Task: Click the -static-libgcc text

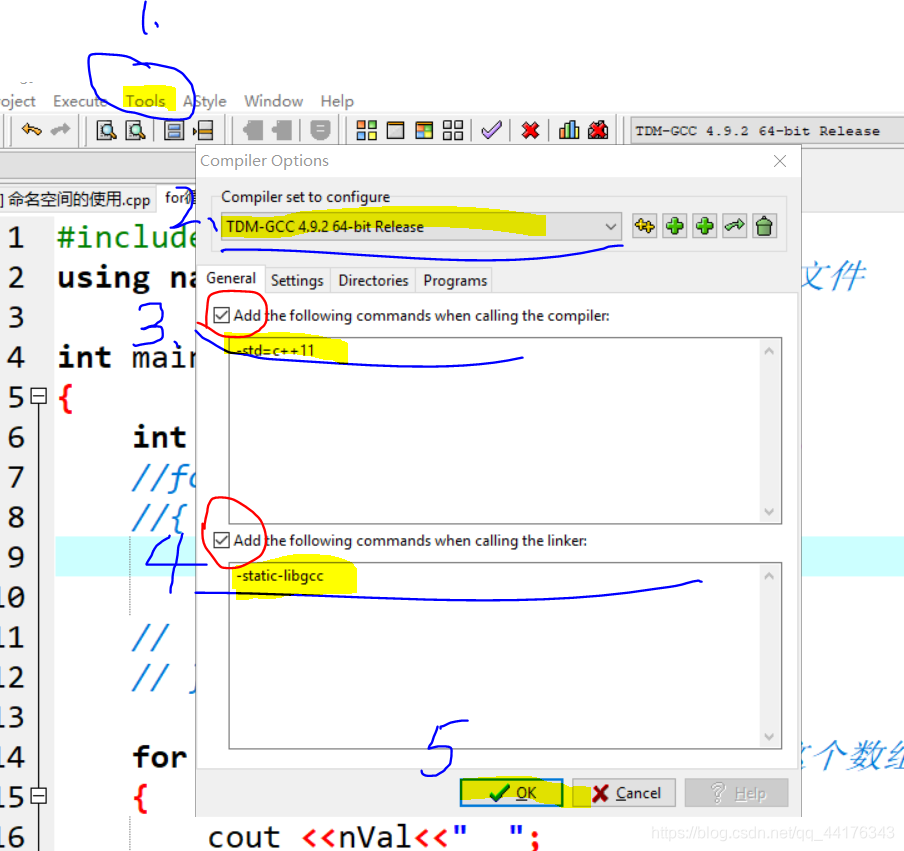Action: [x=280, y=576]
